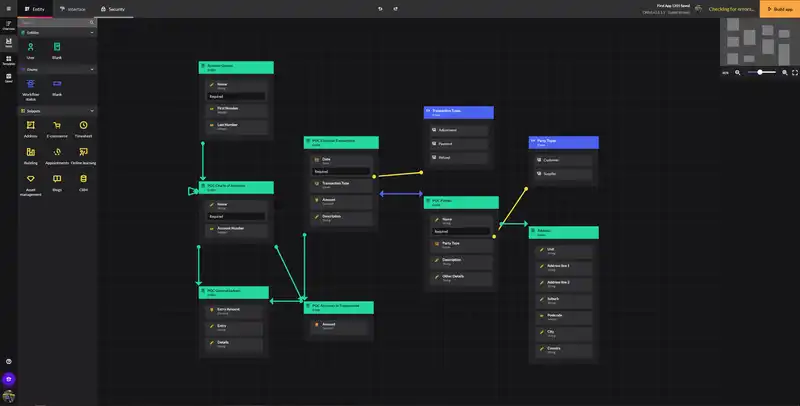
Task: Open the Security tab
Action: (113, 9)
